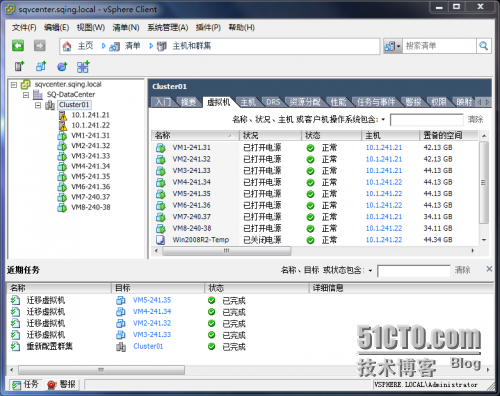
Task: Collapse the Cluster01 tree node
Action: [x=38, y=105]
